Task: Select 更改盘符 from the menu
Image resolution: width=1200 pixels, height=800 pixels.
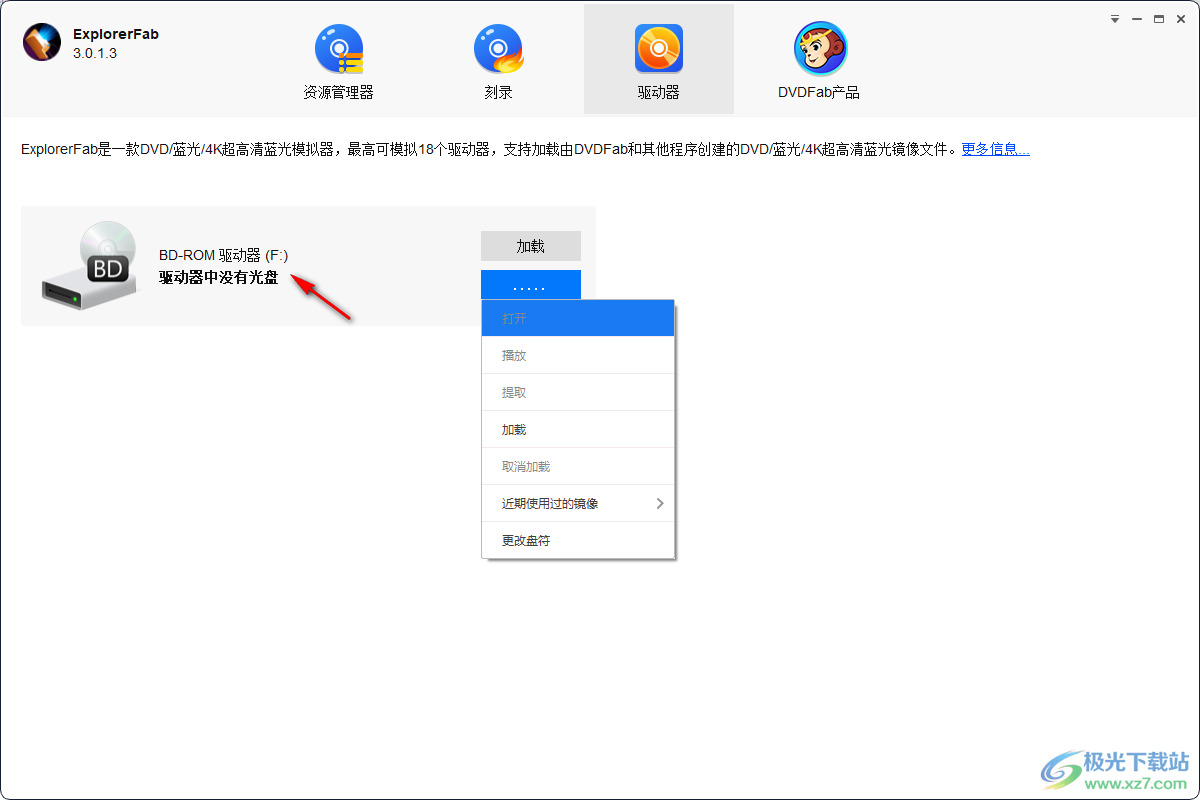Action: tap(578, 540)
